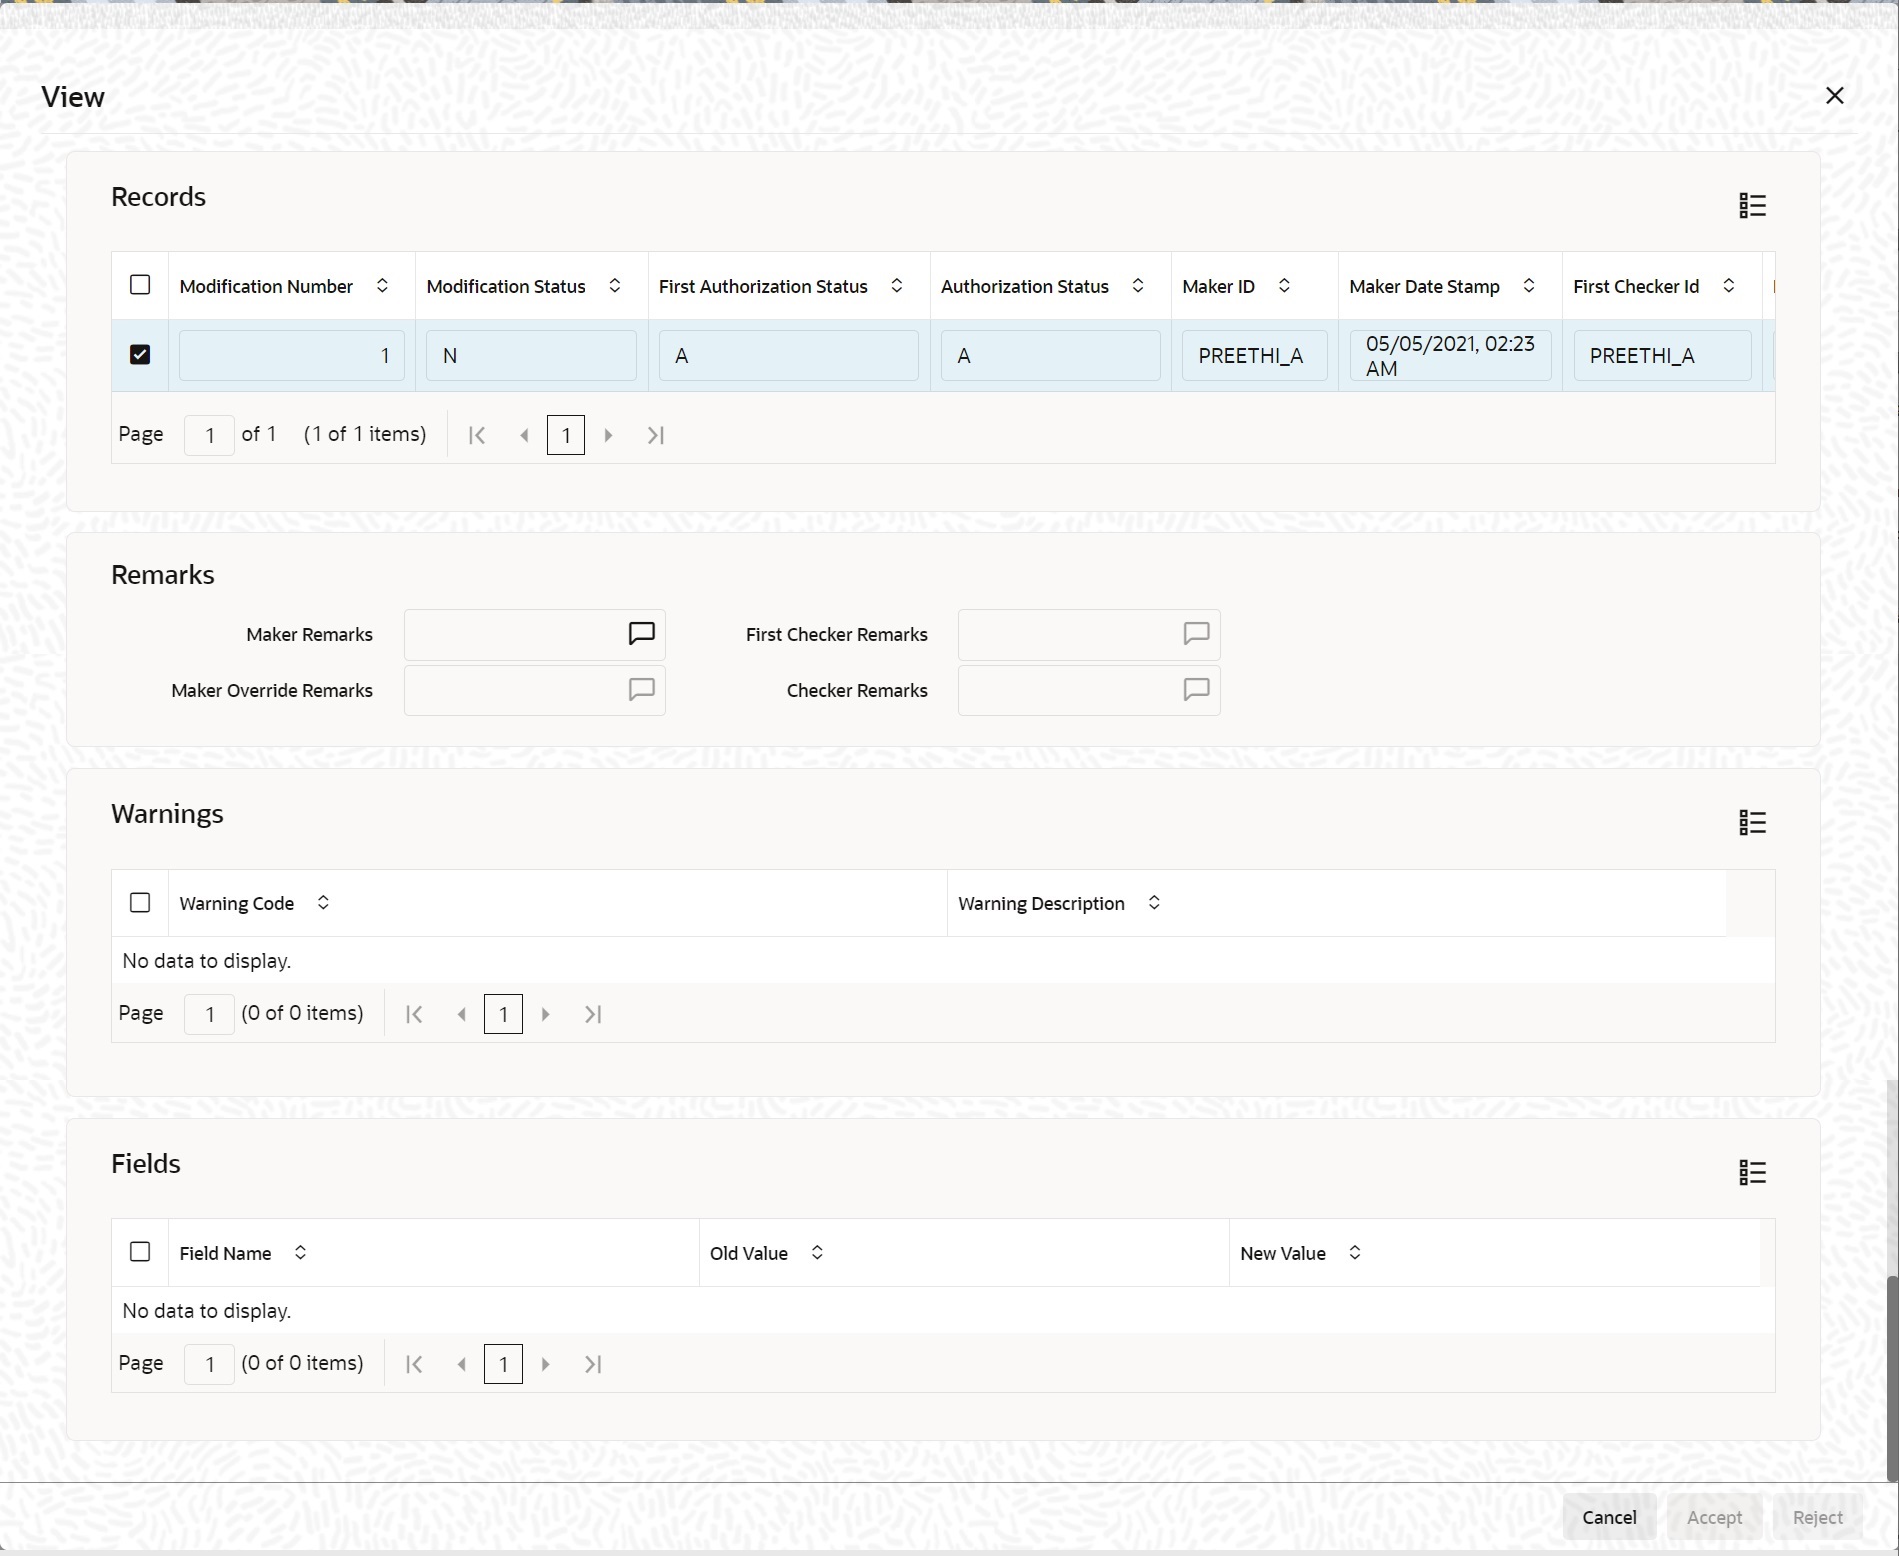Open the Maker Remarks comment popup
The image size is (1899, 1556).
pyautogui.click(x=640, y=634)
